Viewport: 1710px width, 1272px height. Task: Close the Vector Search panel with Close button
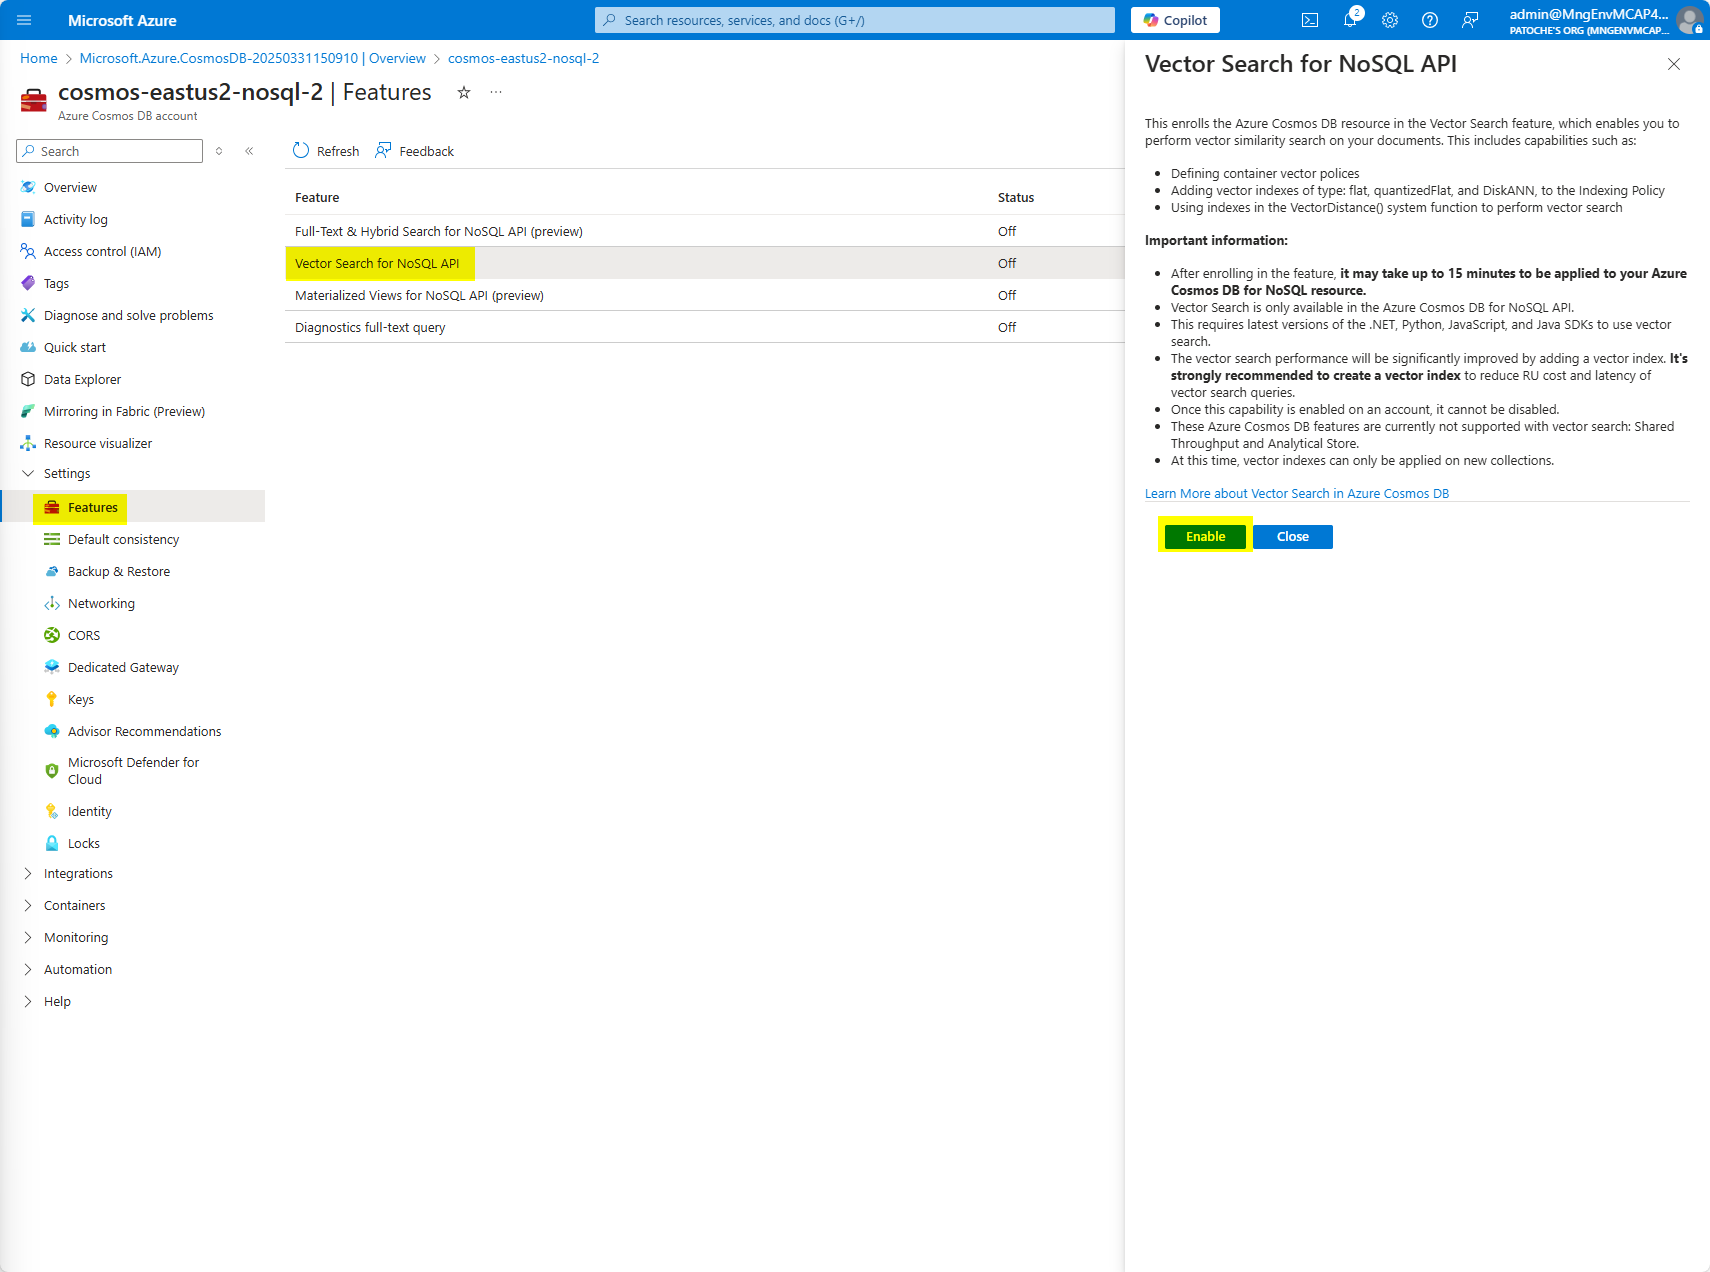click(1292, 536)
